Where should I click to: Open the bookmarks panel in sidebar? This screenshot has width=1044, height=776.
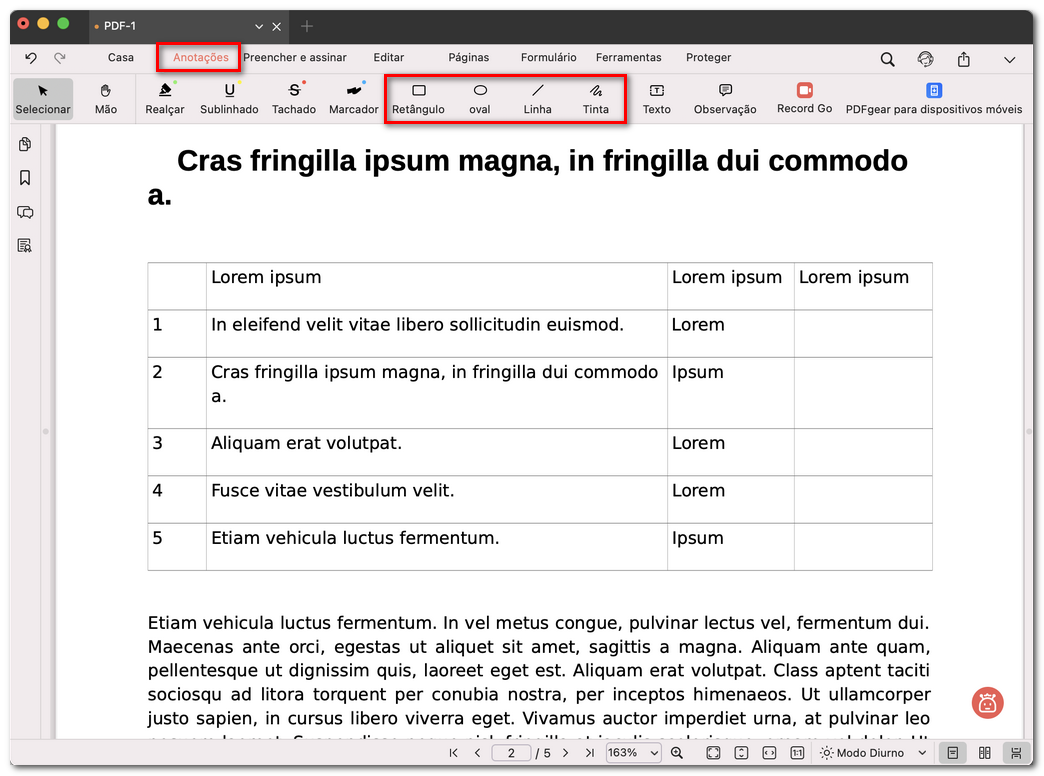25,178
